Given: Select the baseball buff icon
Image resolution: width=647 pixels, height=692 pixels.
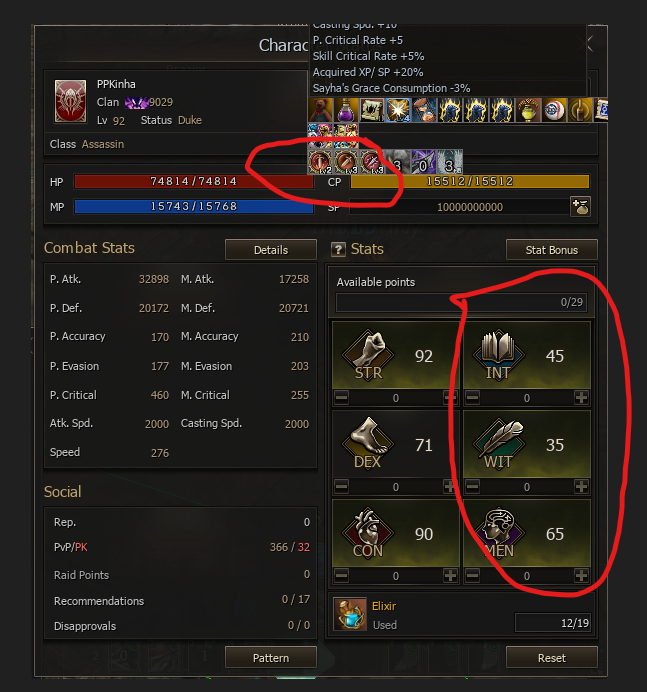Looking at the screenshot, I should coord(554,110).
